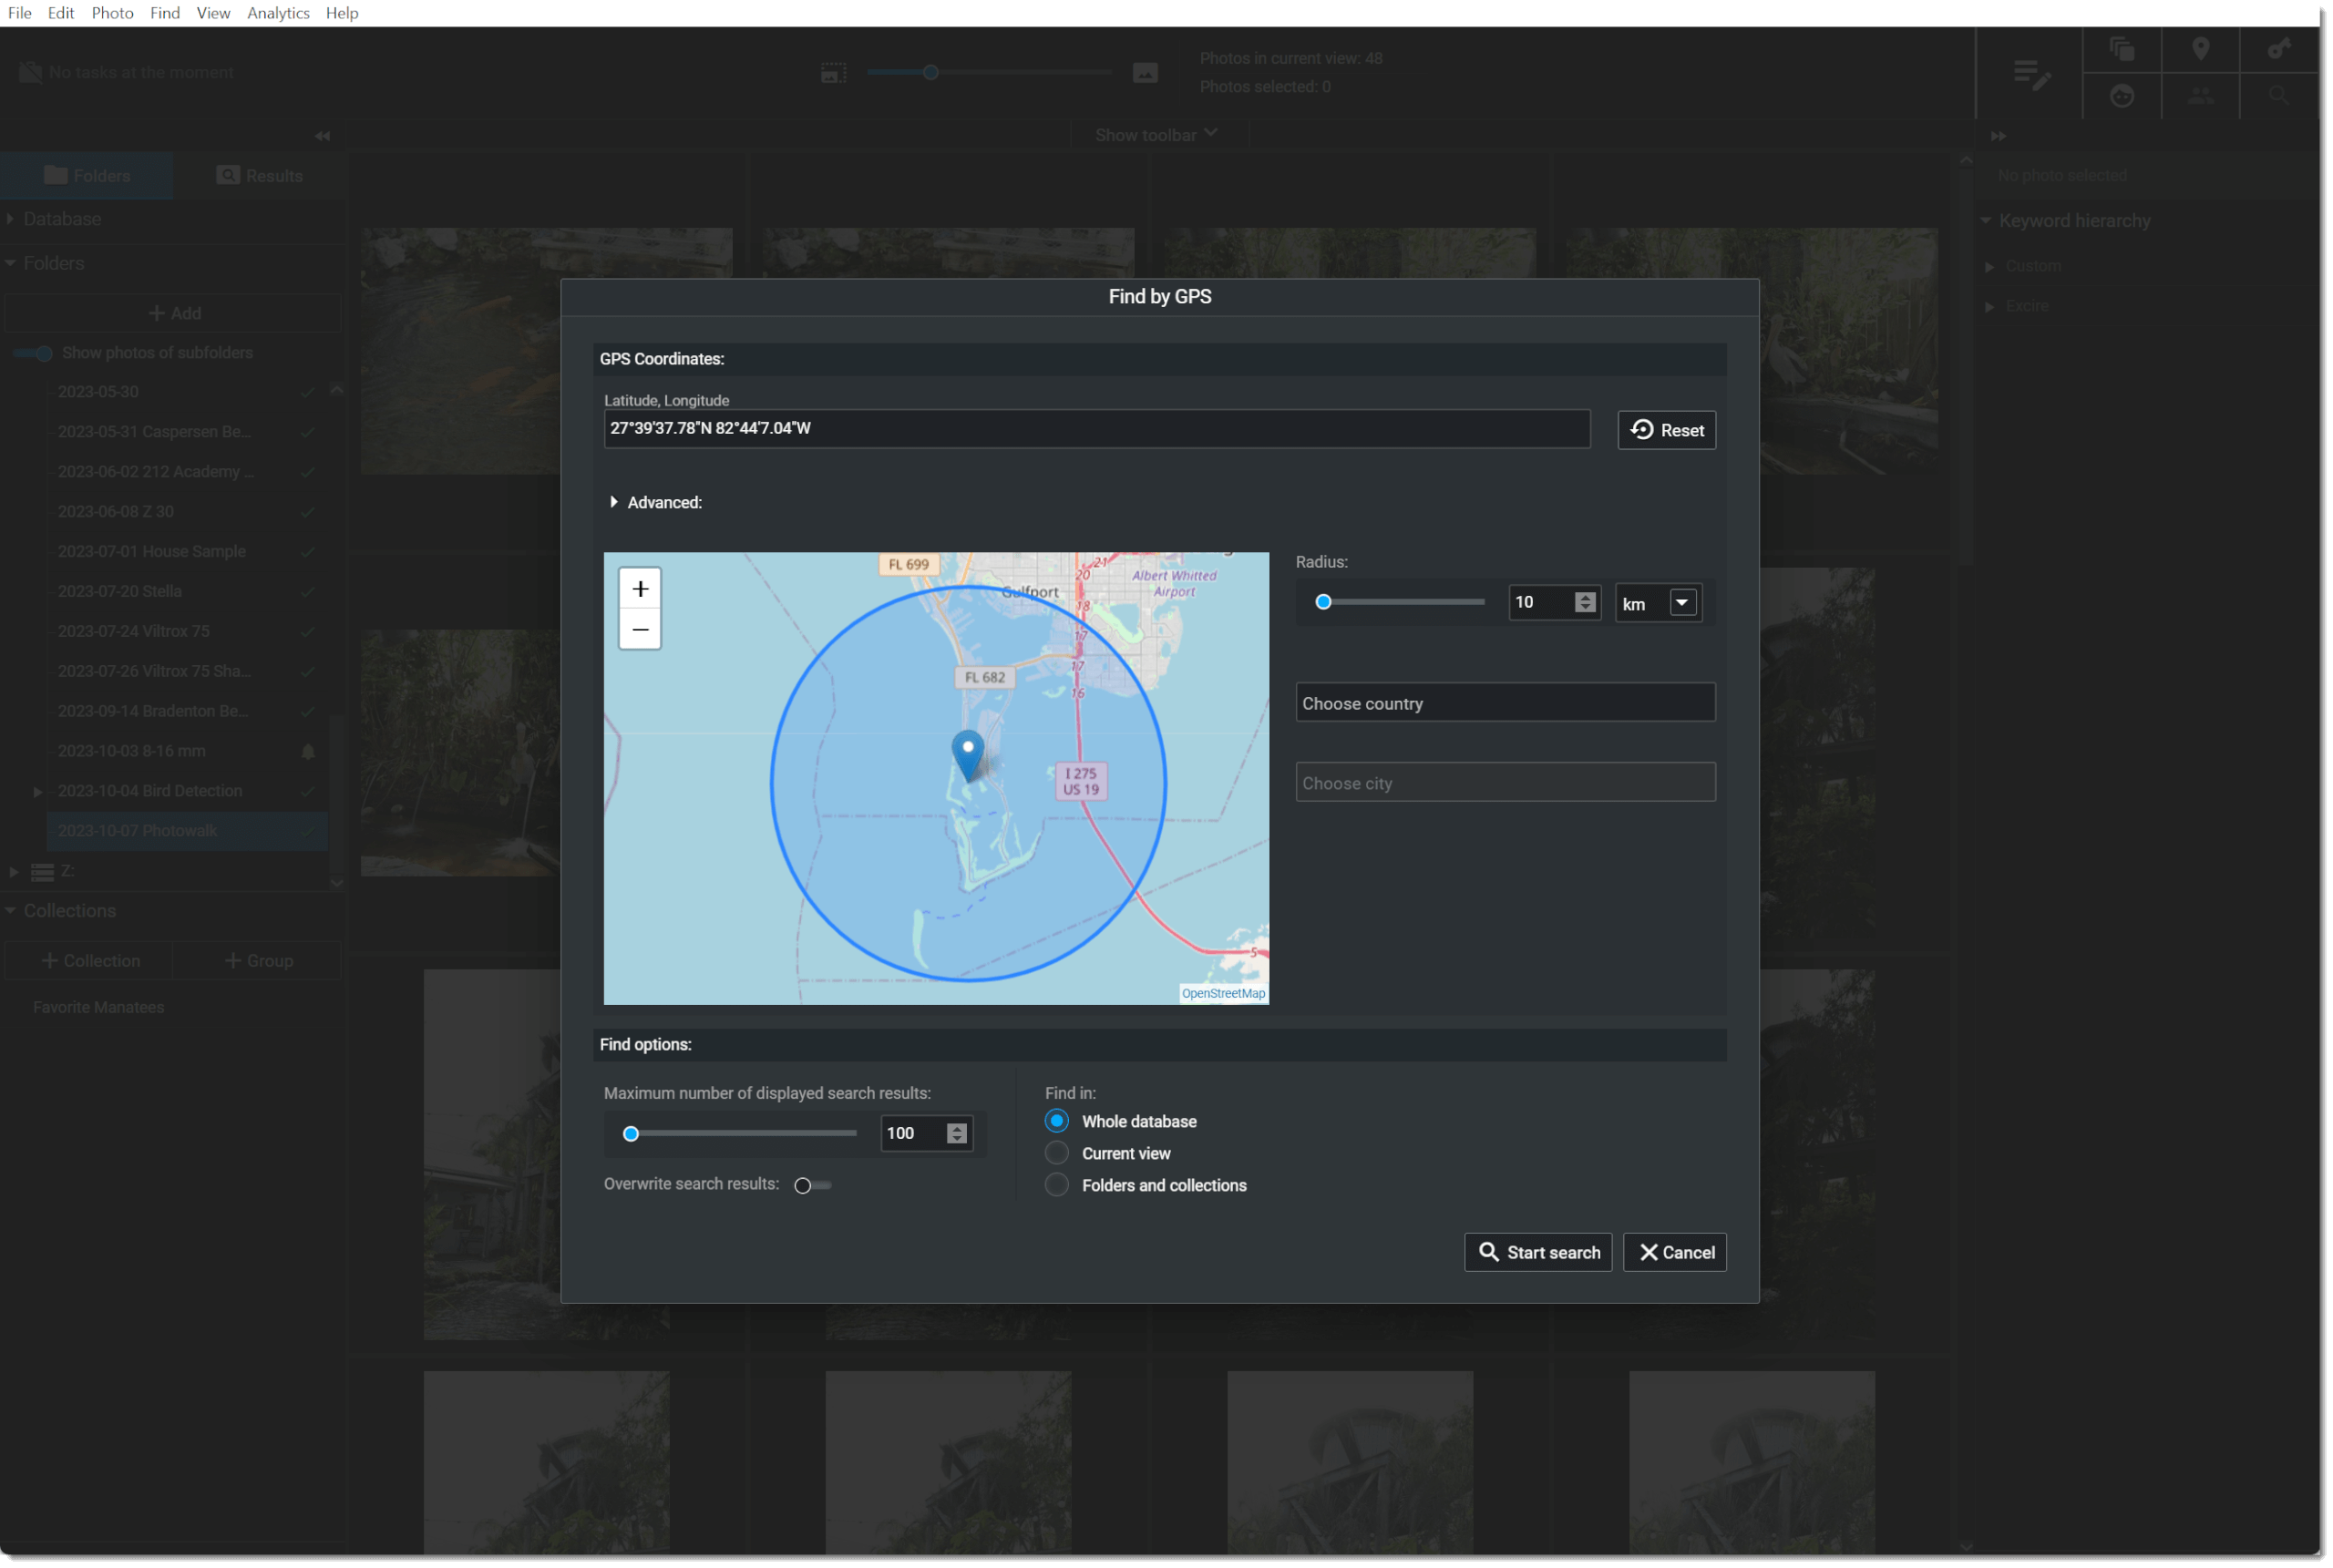Image resolution: width=2333 pixels, height=1568 pixels.
Task: Click the blue map location pin
Action: pyautogui.click(x=967, y=753)
